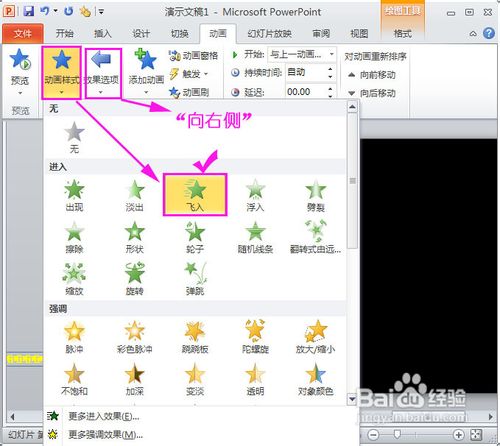Viewport: 500px width, 446px height.
Task: Select the 随机线条 random bars effect
Action: tap(255, 237)
